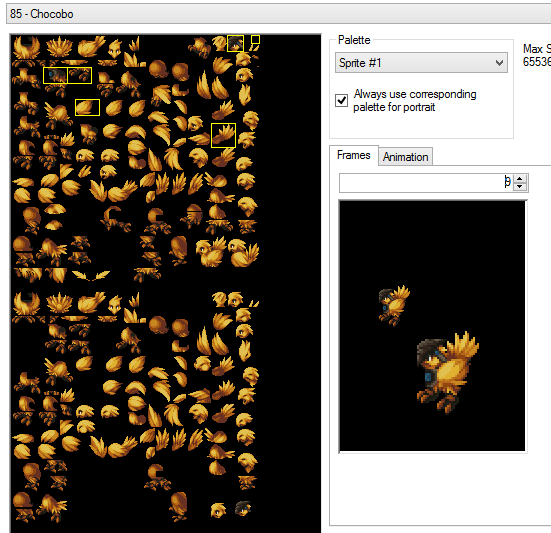The height and width of the screenshot is (533, 551).
Task: Click the scorpion-like curled tail sprite
Action: (115, 218)
